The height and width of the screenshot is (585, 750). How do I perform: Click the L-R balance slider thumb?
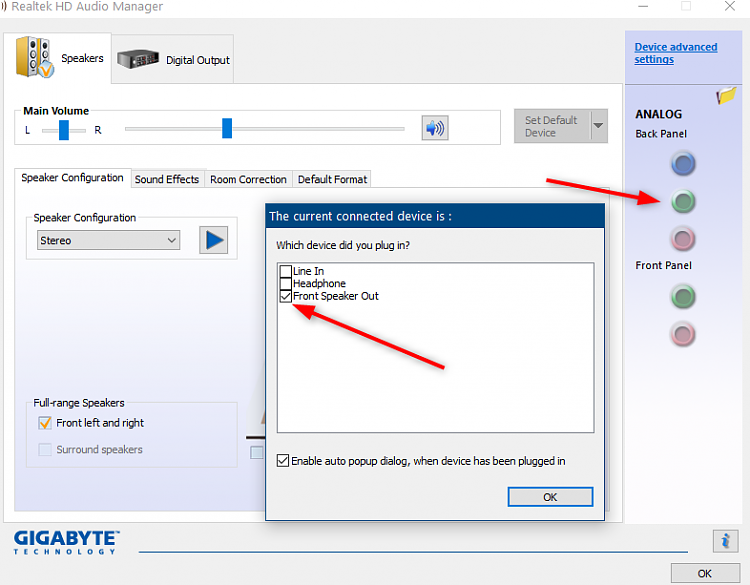coord(64,130)
